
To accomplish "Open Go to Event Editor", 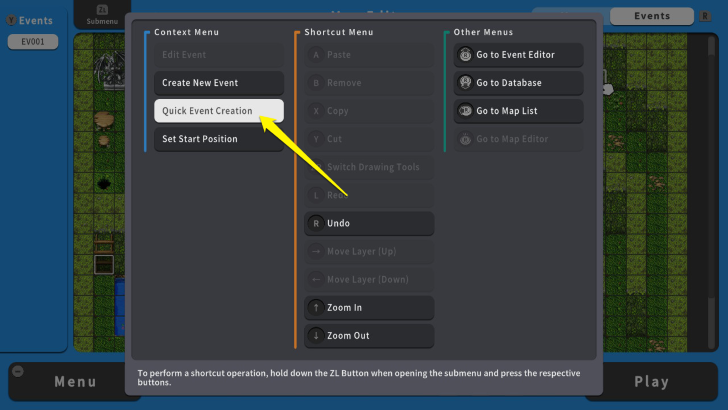I will [518, 54].
